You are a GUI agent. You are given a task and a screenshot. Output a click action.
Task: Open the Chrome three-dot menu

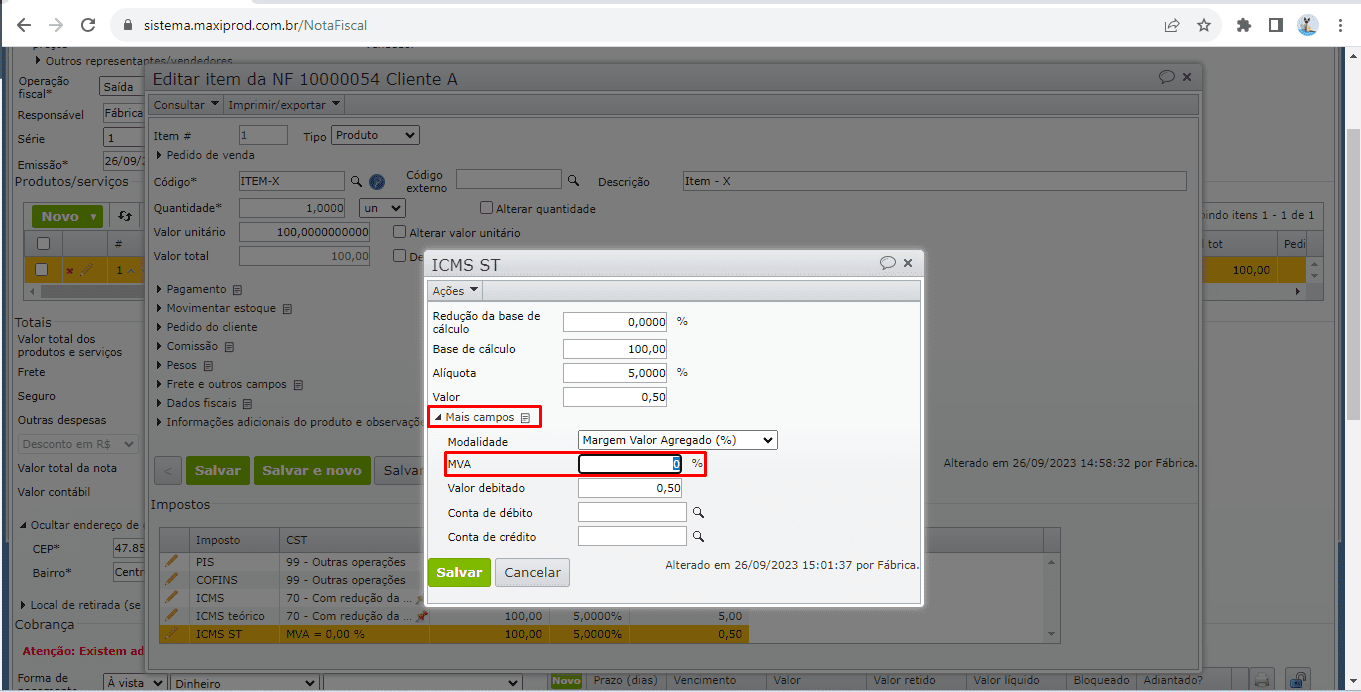coord(1341,25)
